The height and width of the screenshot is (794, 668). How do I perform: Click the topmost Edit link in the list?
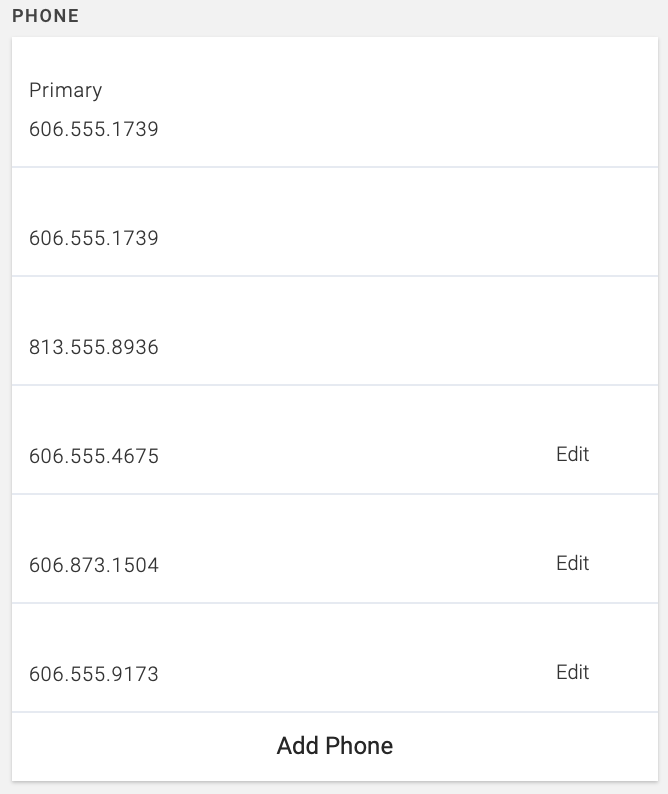tap(572, 455)
